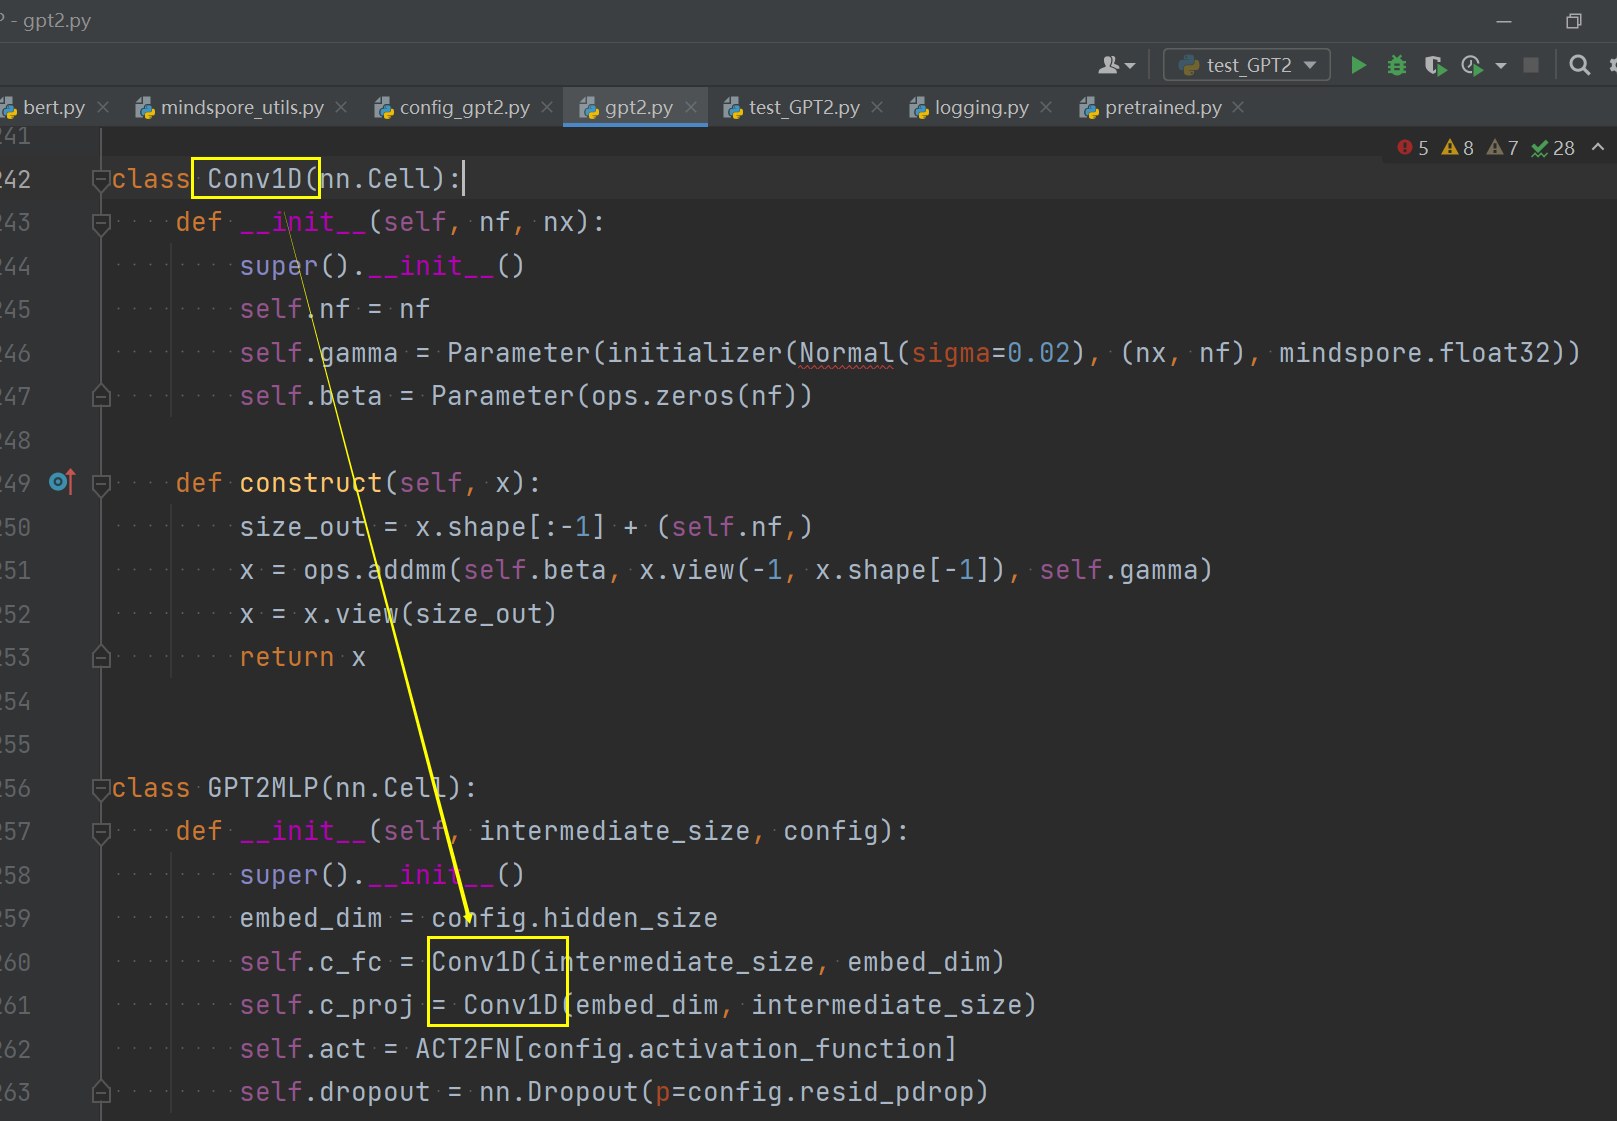Click 'size_out' in the x.view call

point(479,614)
